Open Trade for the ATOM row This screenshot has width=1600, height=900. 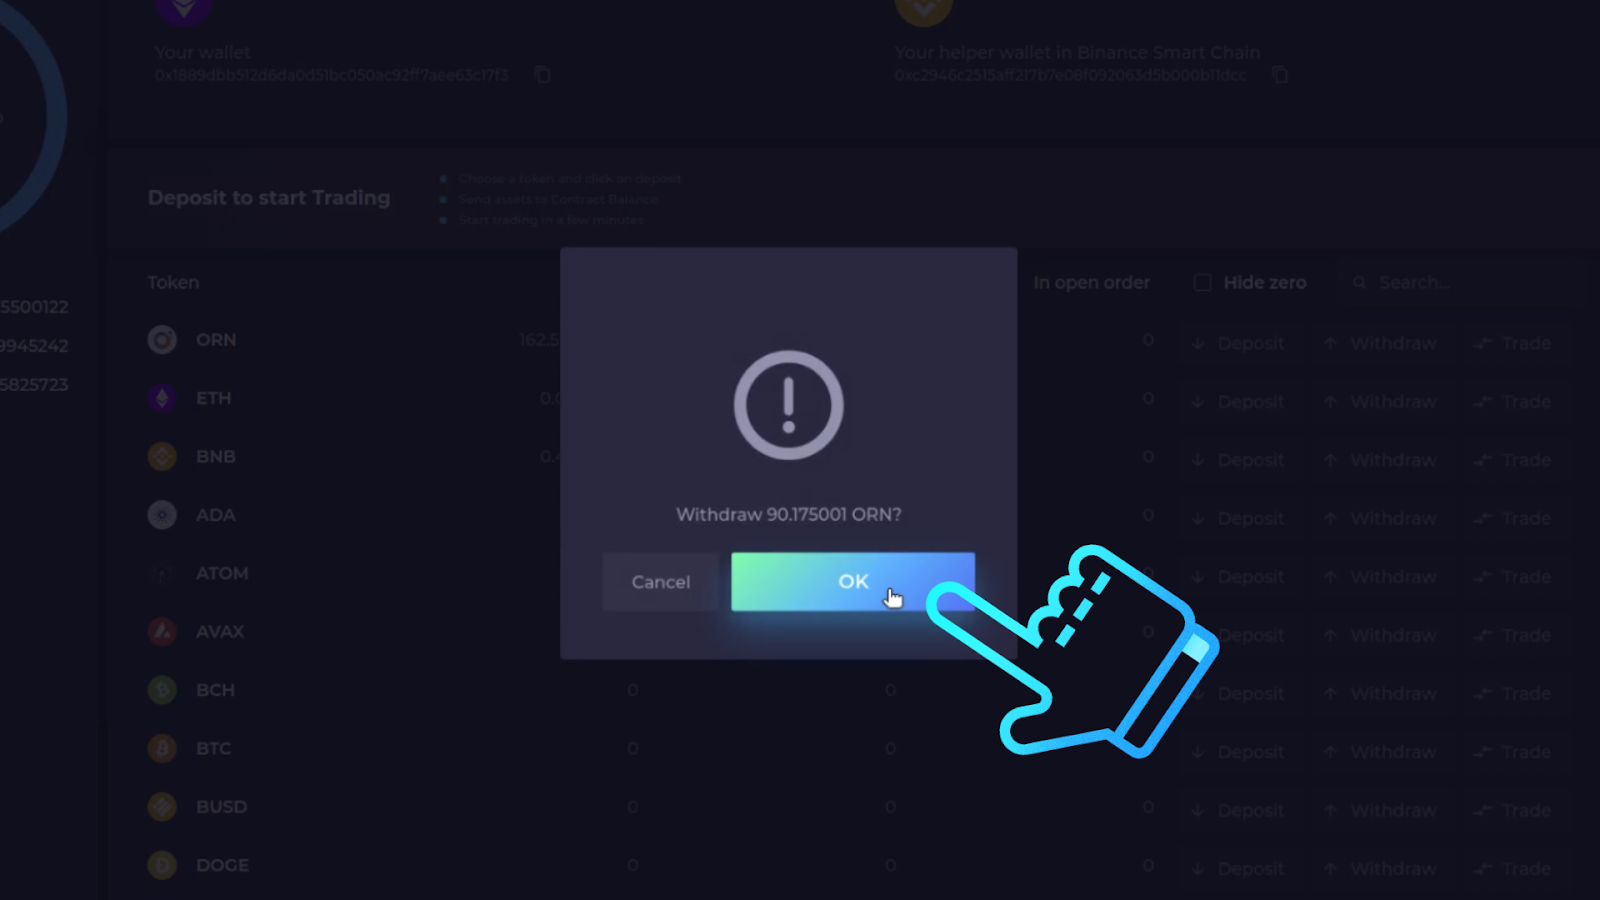click(1513, 577)
